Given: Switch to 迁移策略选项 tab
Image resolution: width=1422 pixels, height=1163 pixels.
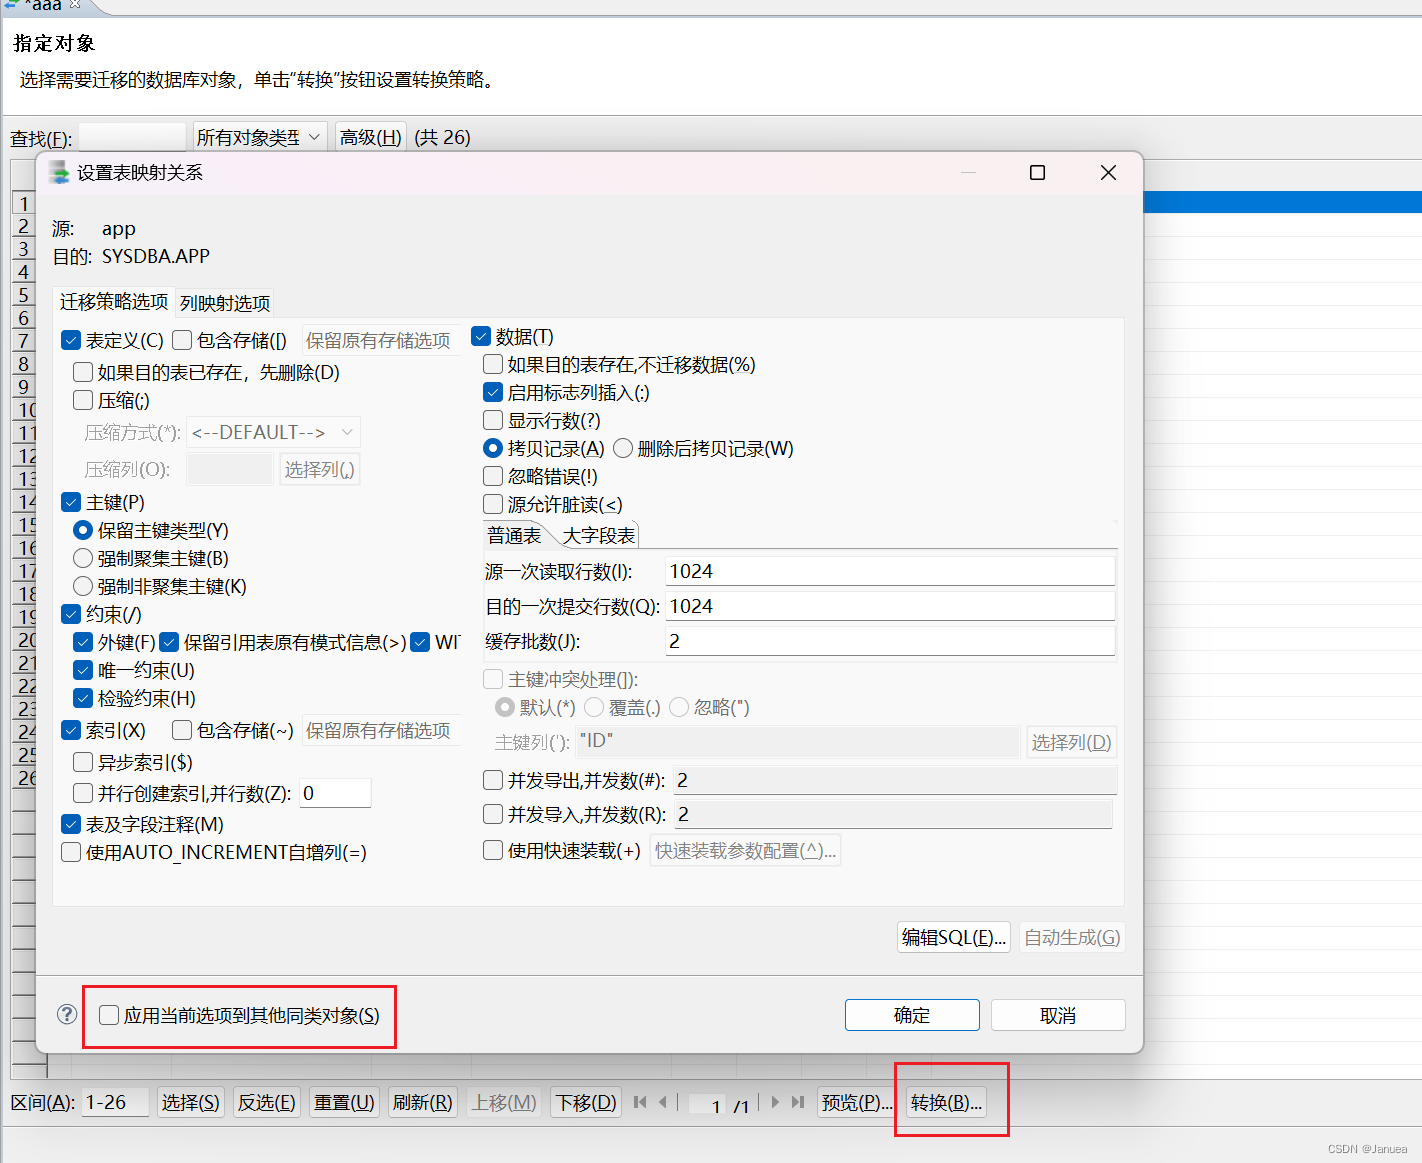Looking at the screenshot, I should (114, 301).
